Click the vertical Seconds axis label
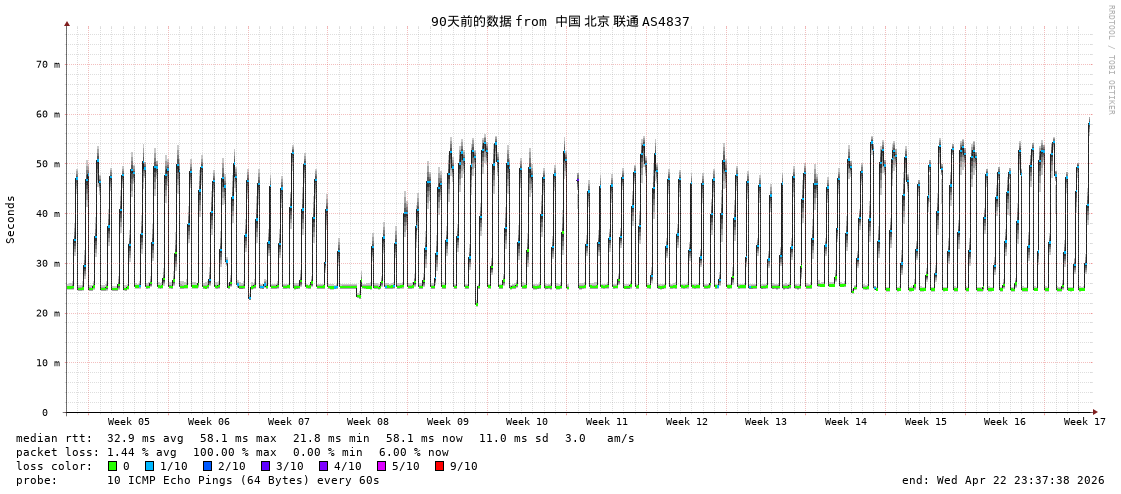1121x494 pixels. (x=11, y=219)
